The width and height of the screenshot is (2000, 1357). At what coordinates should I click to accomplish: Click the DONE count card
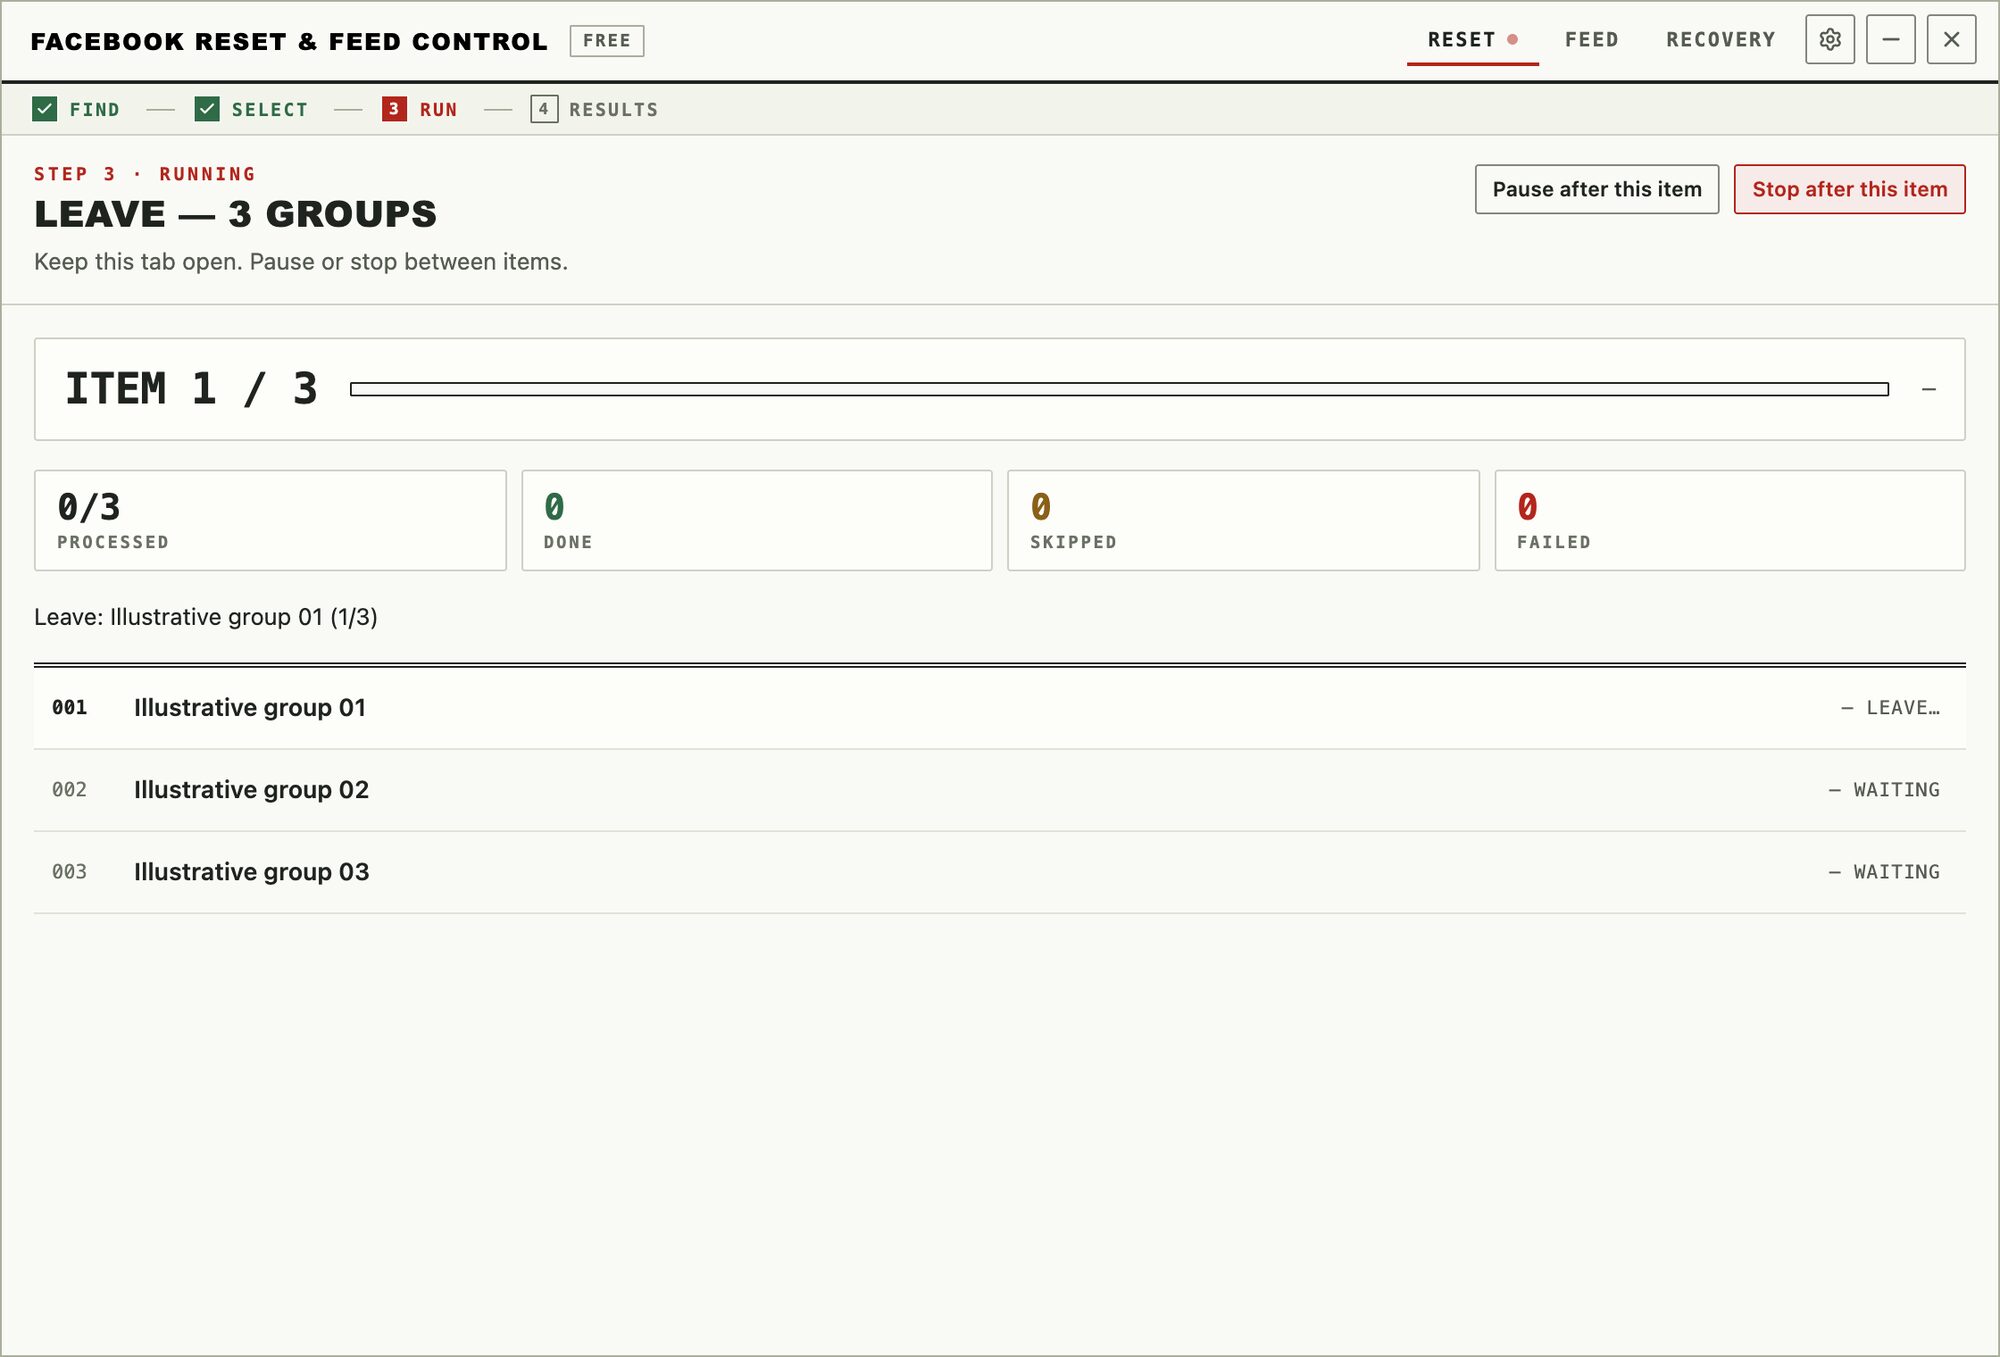(757, 520)
